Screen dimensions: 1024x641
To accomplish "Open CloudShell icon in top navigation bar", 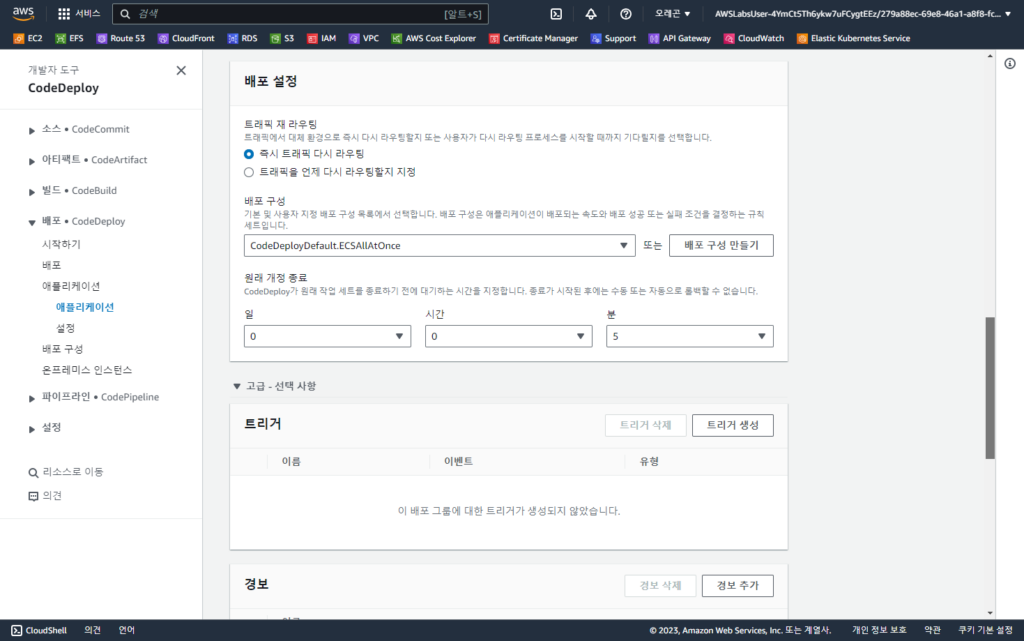I will click(556, 14).
